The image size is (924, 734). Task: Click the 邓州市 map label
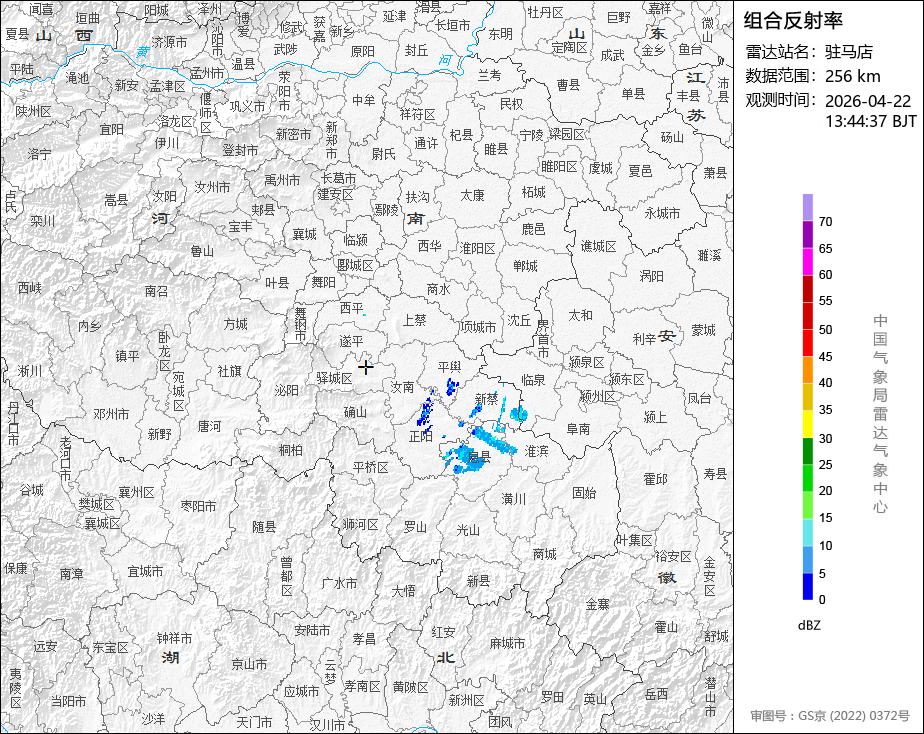pyautogui.click(x=111, y=414)
